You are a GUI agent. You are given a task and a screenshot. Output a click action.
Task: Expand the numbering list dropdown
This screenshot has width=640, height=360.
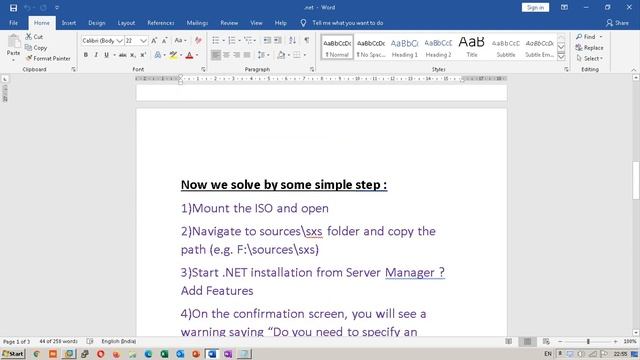239,40
